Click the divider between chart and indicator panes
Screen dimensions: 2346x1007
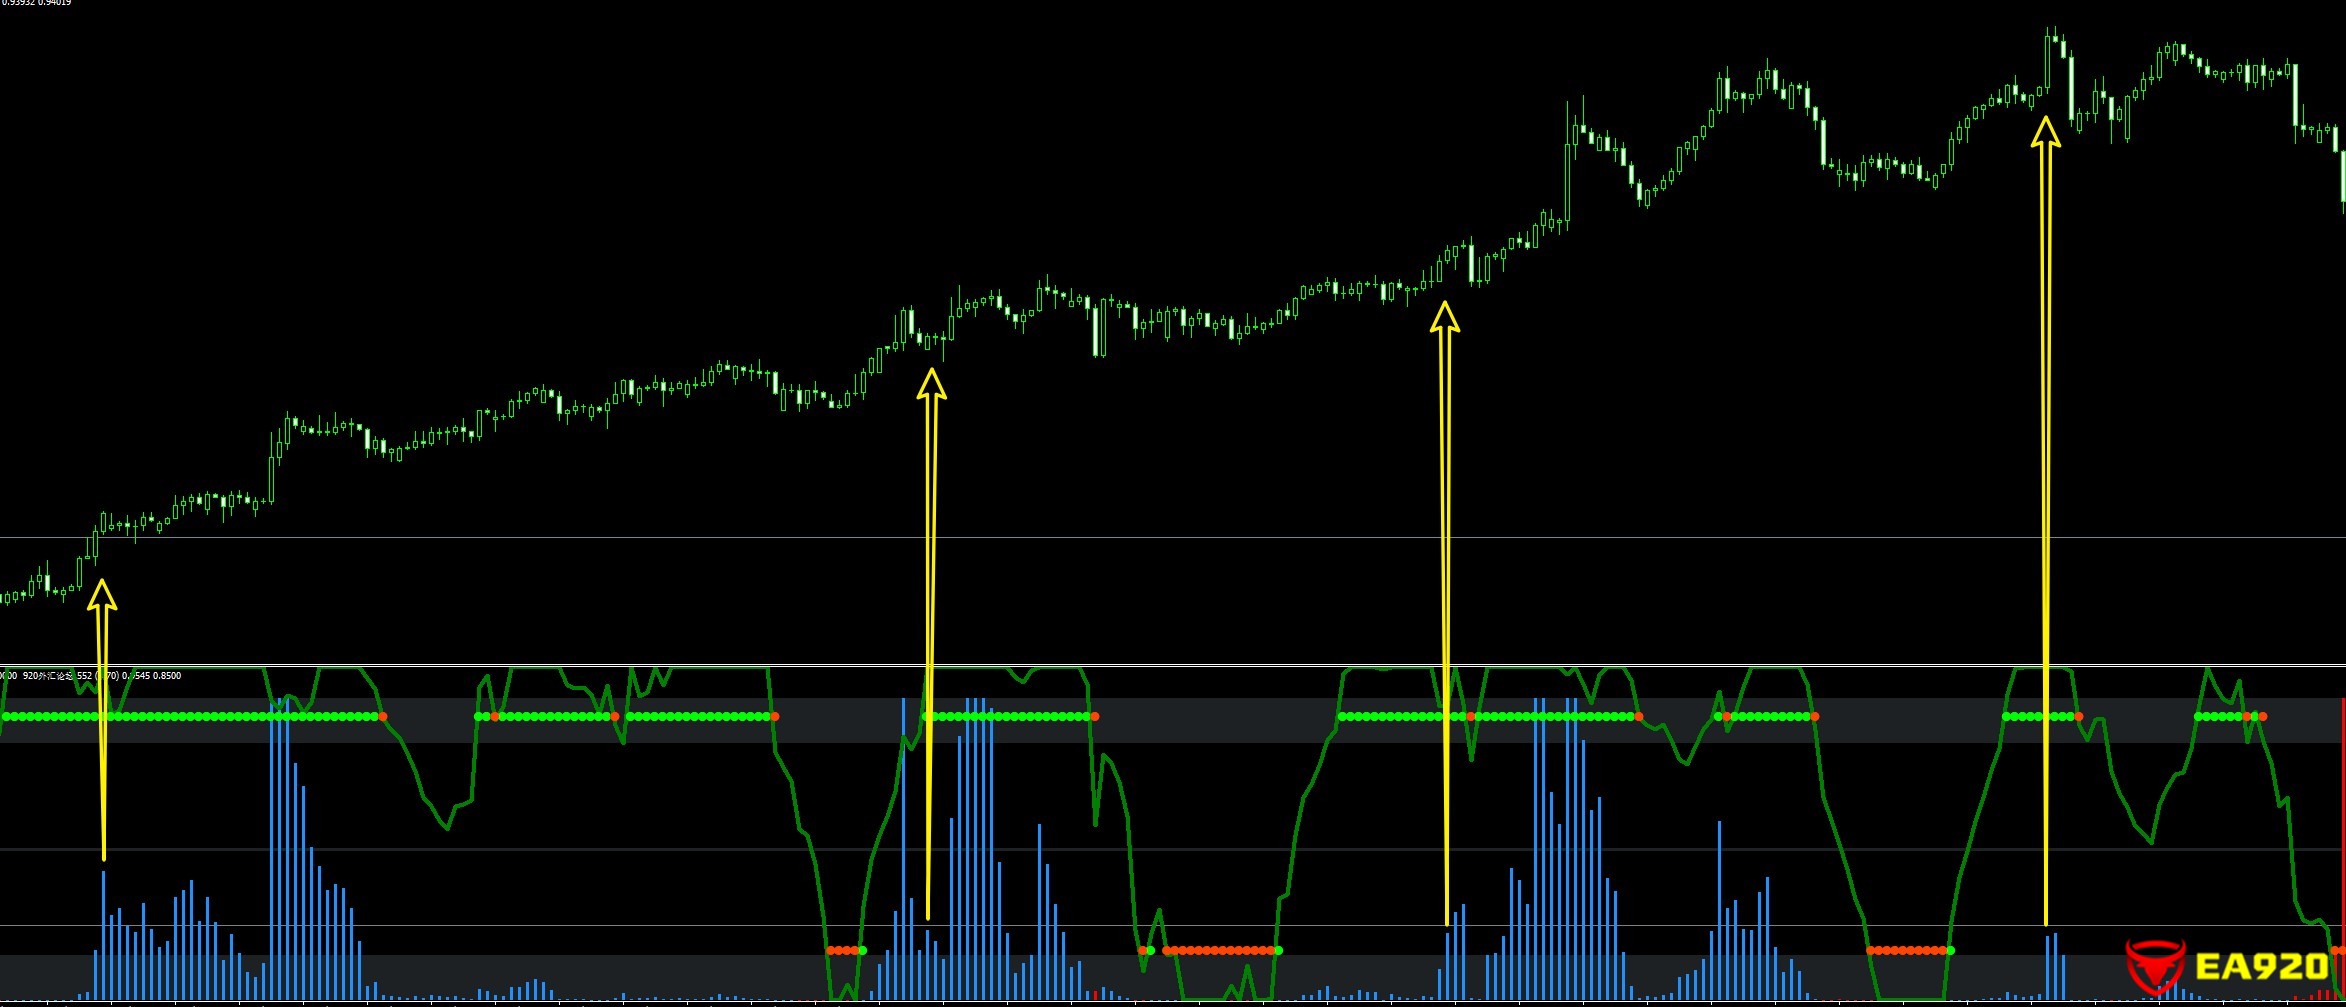(1200, 664)
